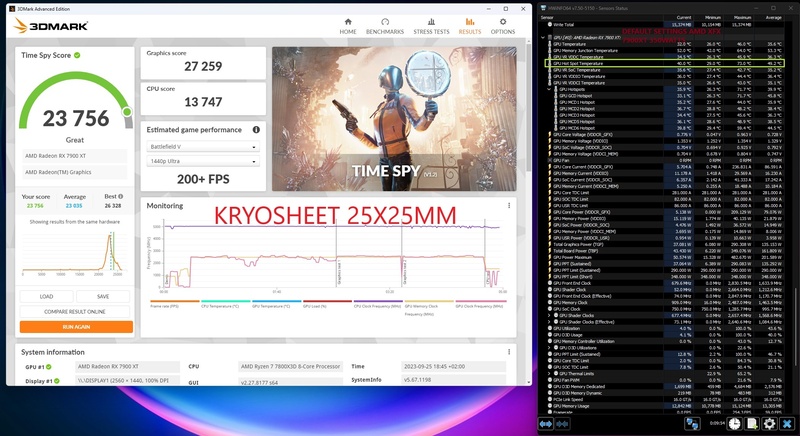
Task: Collapse the GPU Hotspots tree node
Action: point(549,89)
